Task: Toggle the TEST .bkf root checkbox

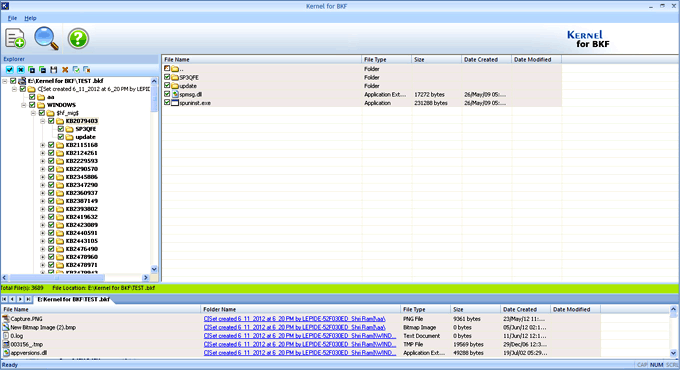Action: (x=13, y=81)
